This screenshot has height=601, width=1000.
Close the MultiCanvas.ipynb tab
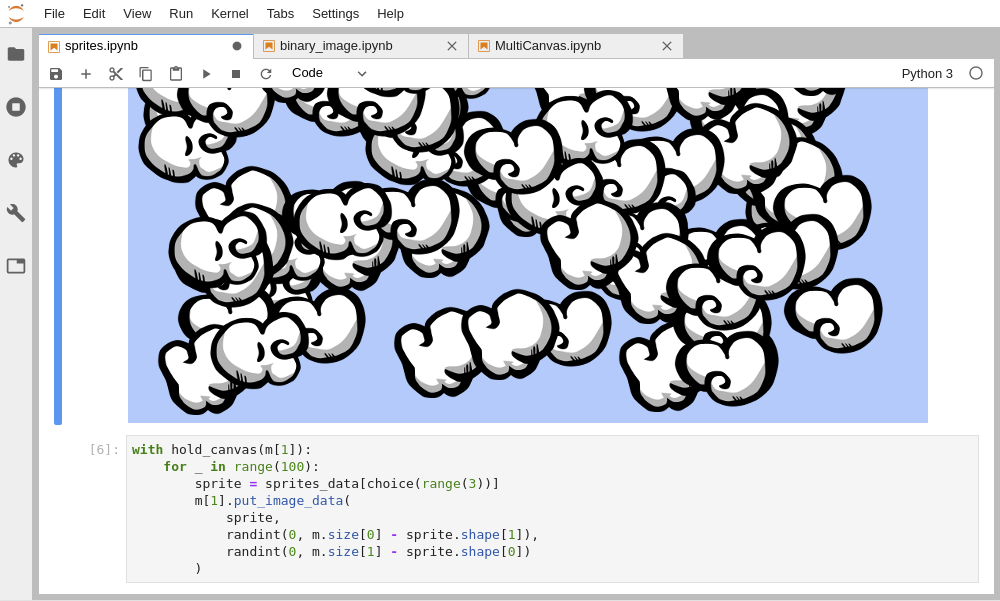(x=666, y=46)
